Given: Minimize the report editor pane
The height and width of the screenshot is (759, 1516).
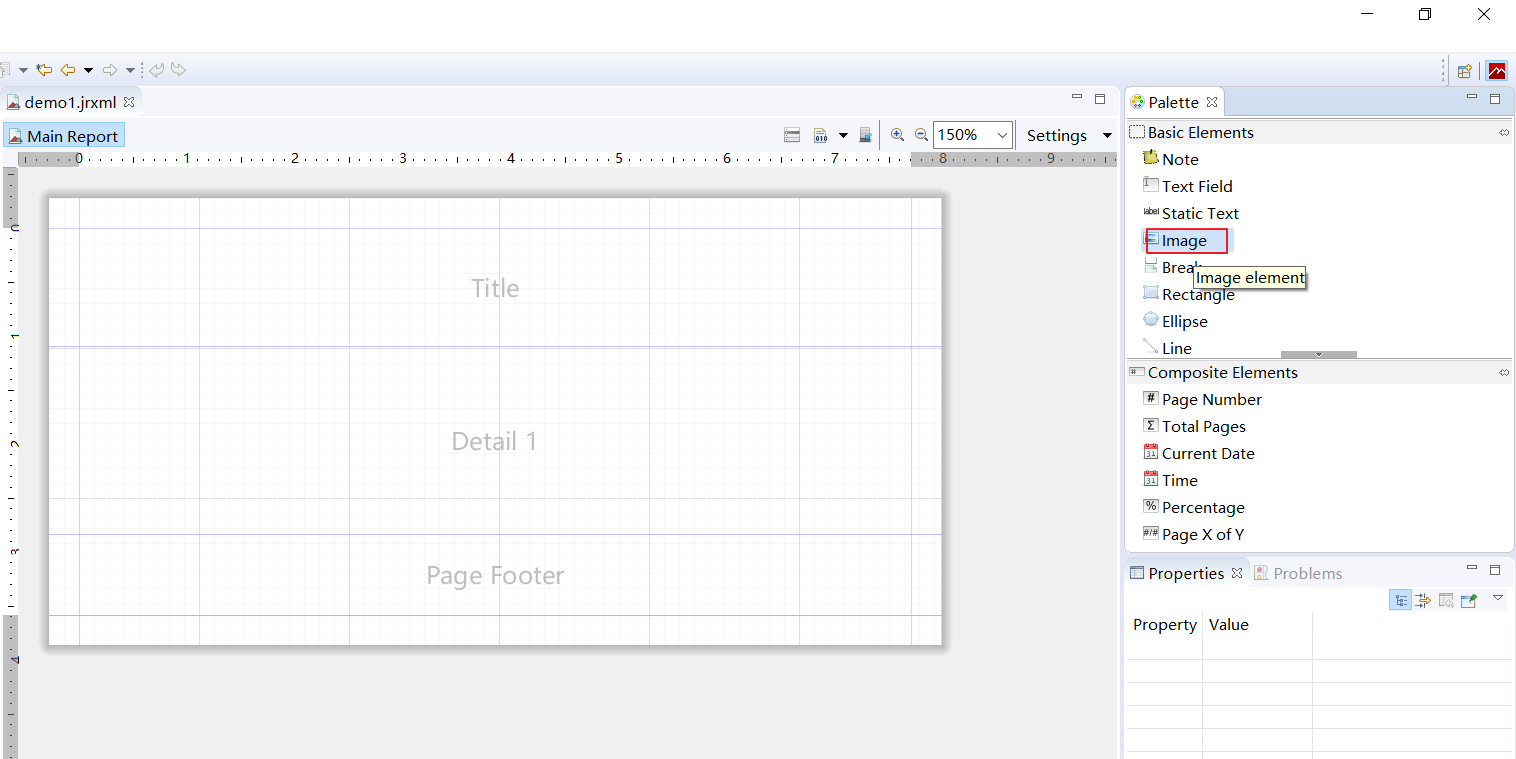Looking at the screenshot, I should (x=1077, y=98).
